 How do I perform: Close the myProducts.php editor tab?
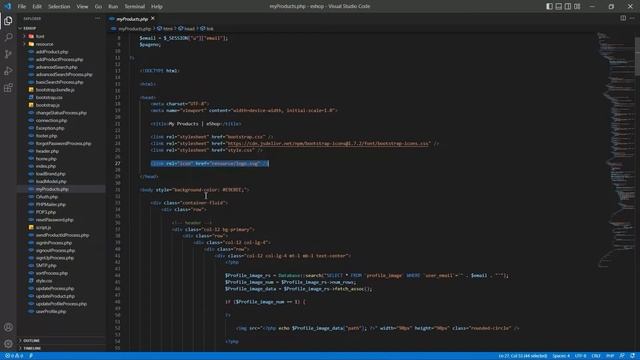(153, 19)
